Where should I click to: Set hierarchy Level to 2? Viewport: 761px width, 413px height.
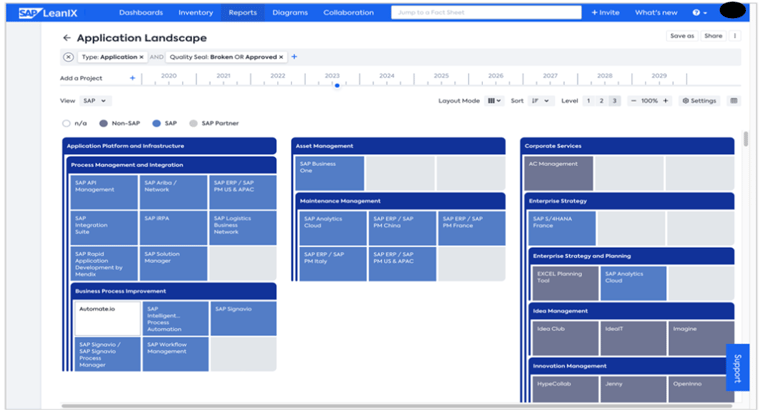(601, 101)
